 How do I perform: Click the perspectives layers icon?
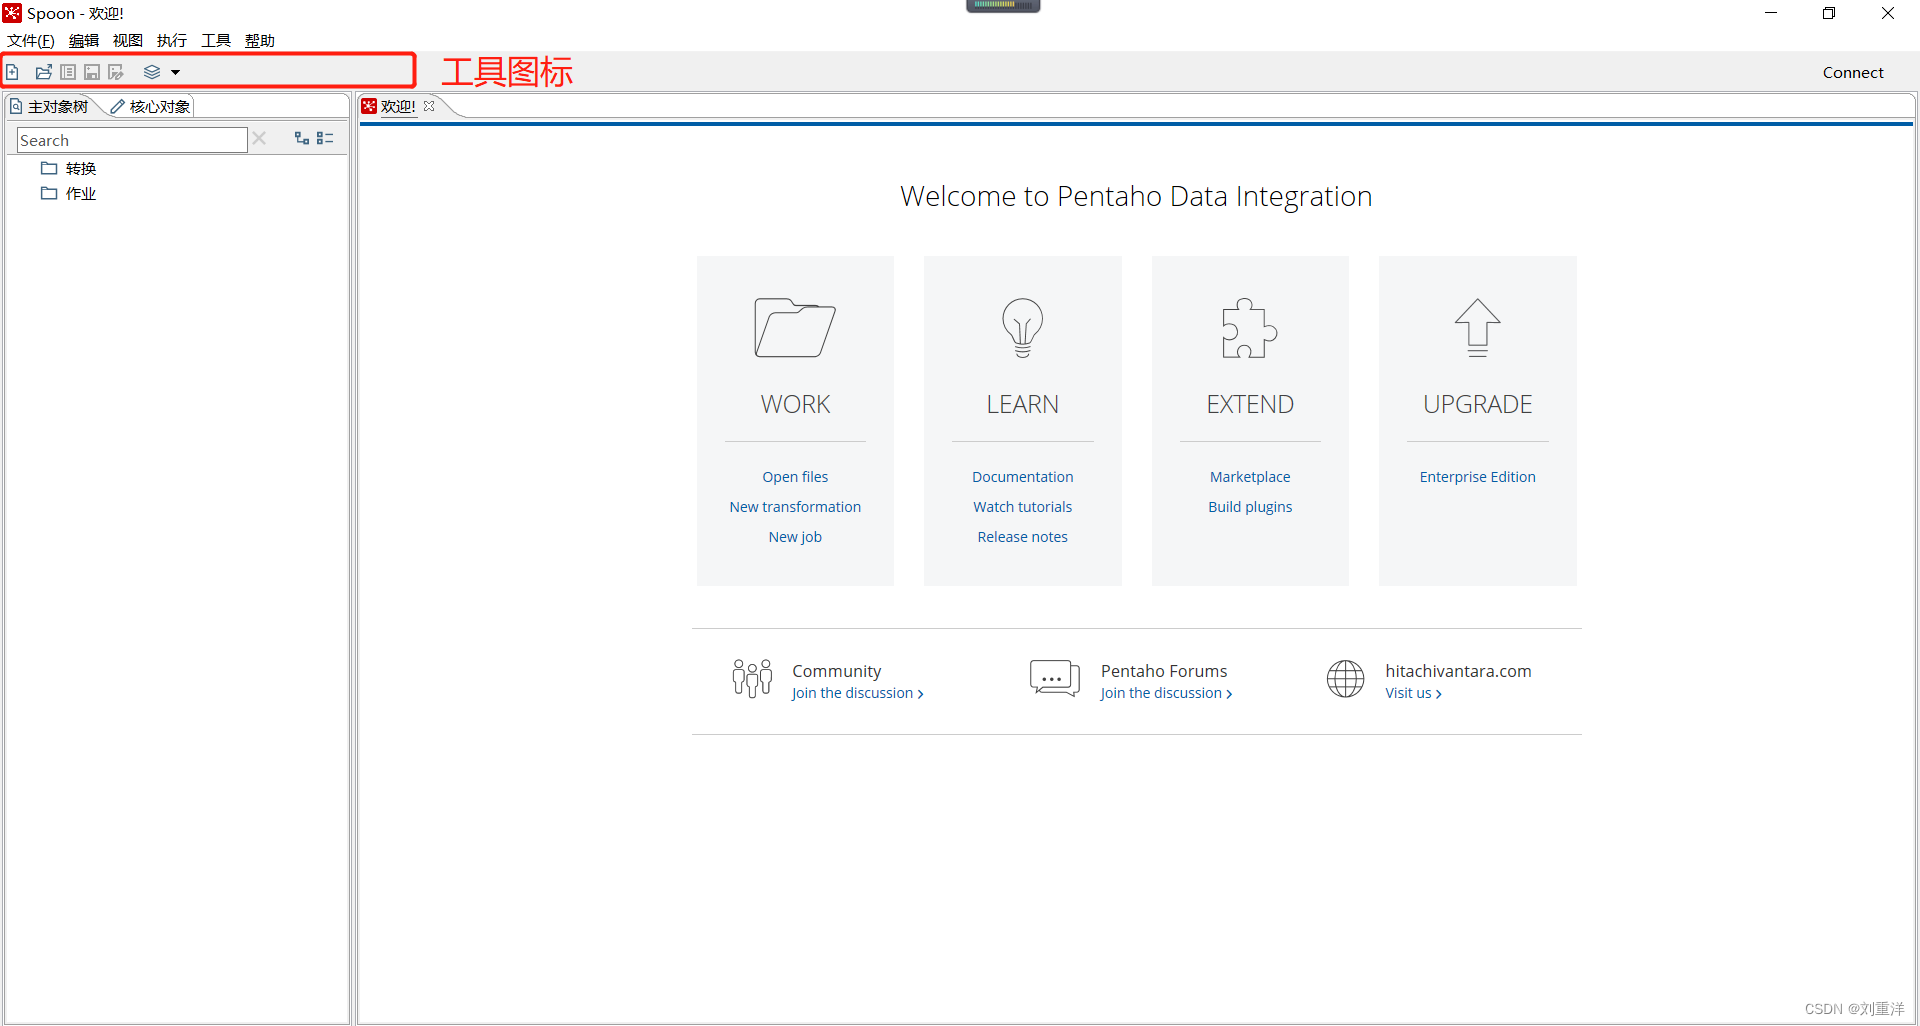click(152, 72)
